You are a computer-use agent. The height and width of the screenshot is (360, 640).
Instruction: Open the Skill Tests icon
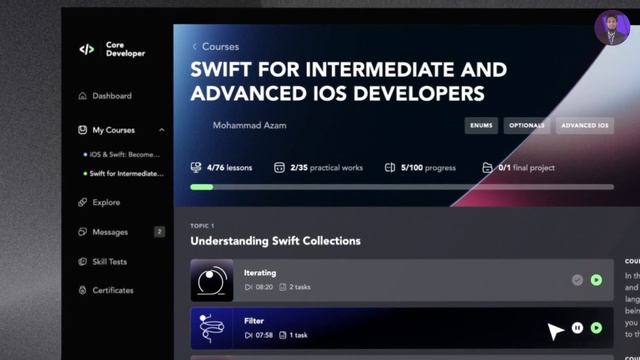[82, 262]
